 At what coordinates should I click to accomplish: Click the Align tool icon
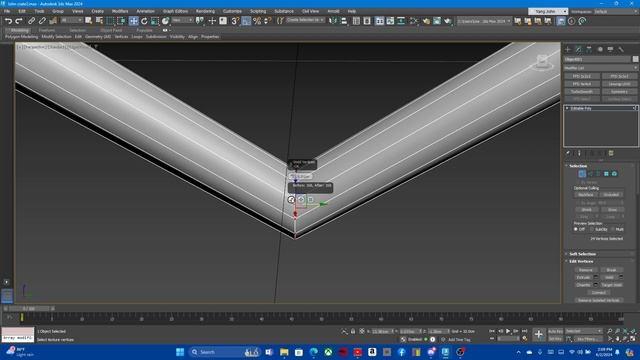click(x=344, y=21)
